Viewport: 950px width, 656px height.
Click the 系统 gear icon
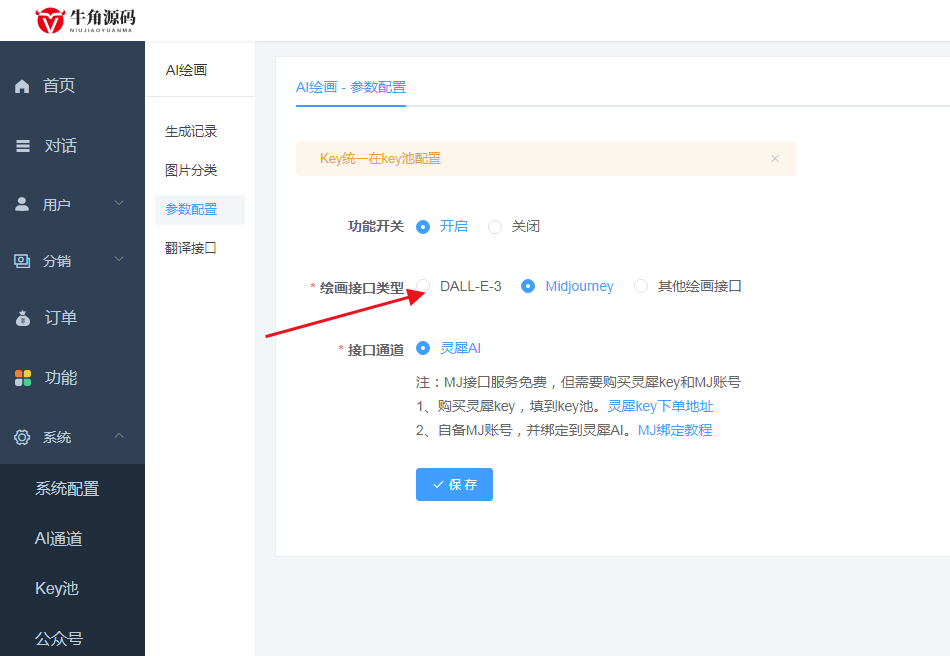21,437
